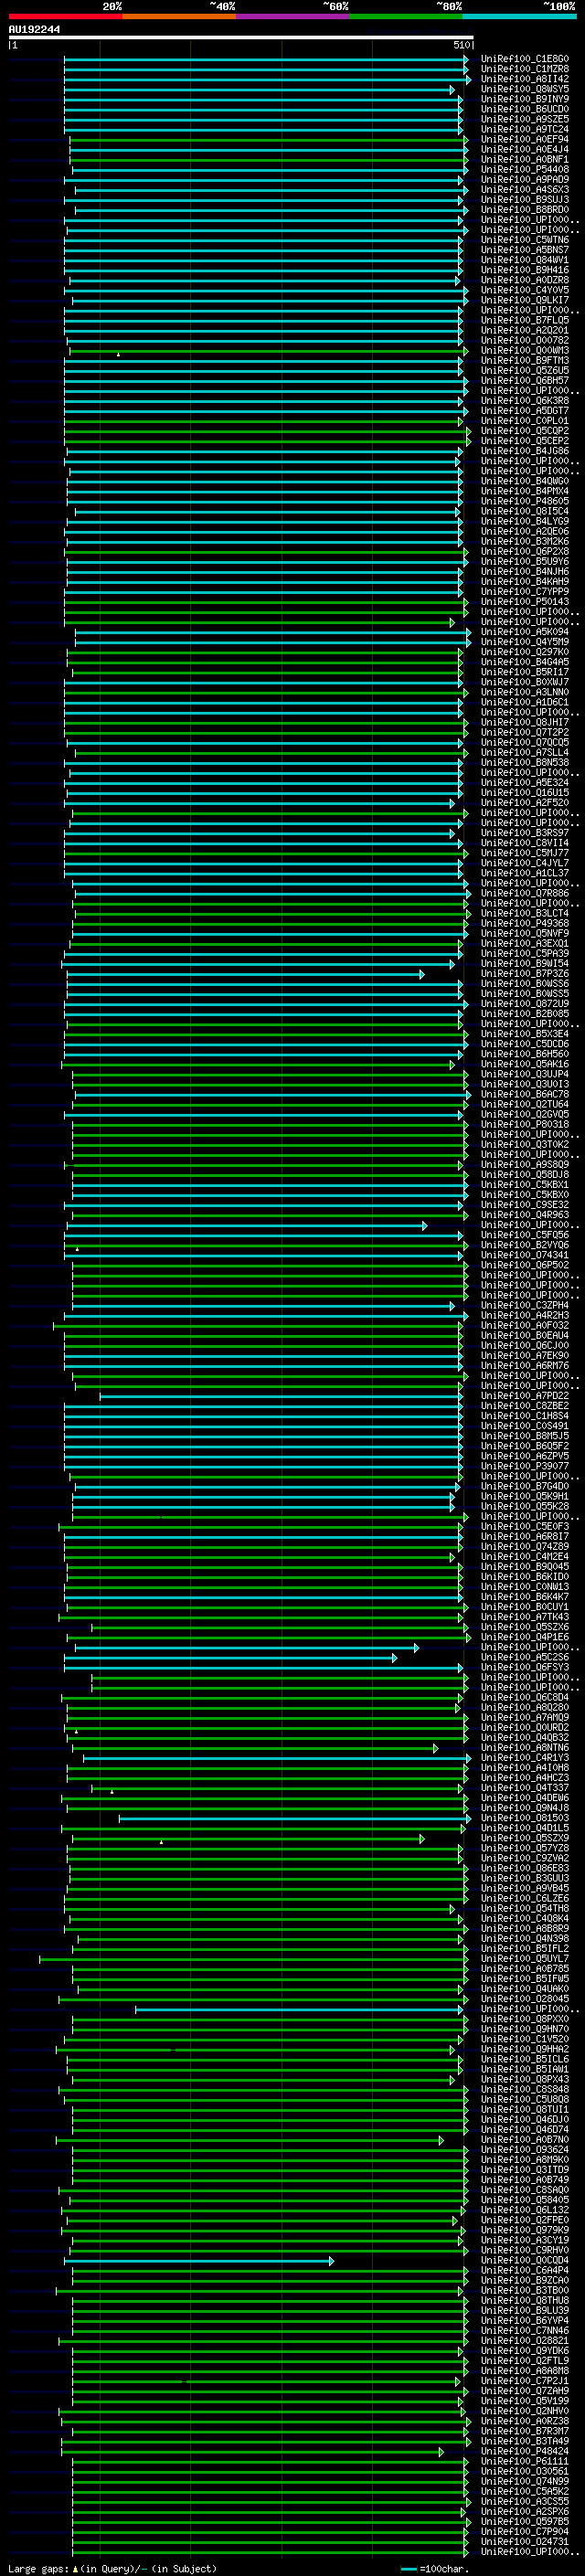Open hit UniRef100_A8II42
The height and width of the screenshot is (2576, 585).
tap(525, 79)
